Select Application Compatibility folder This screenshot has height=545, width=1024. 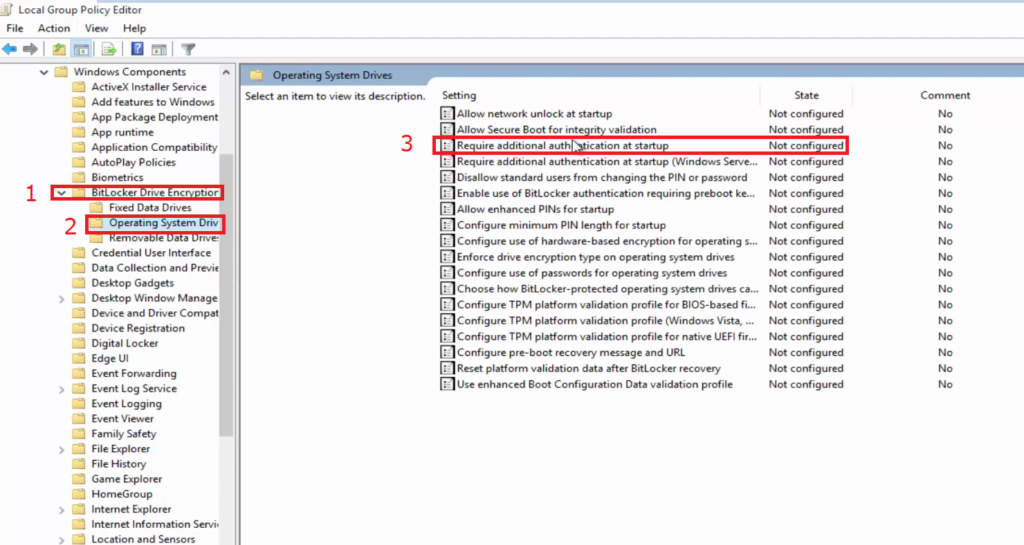(x=154, y=147)
